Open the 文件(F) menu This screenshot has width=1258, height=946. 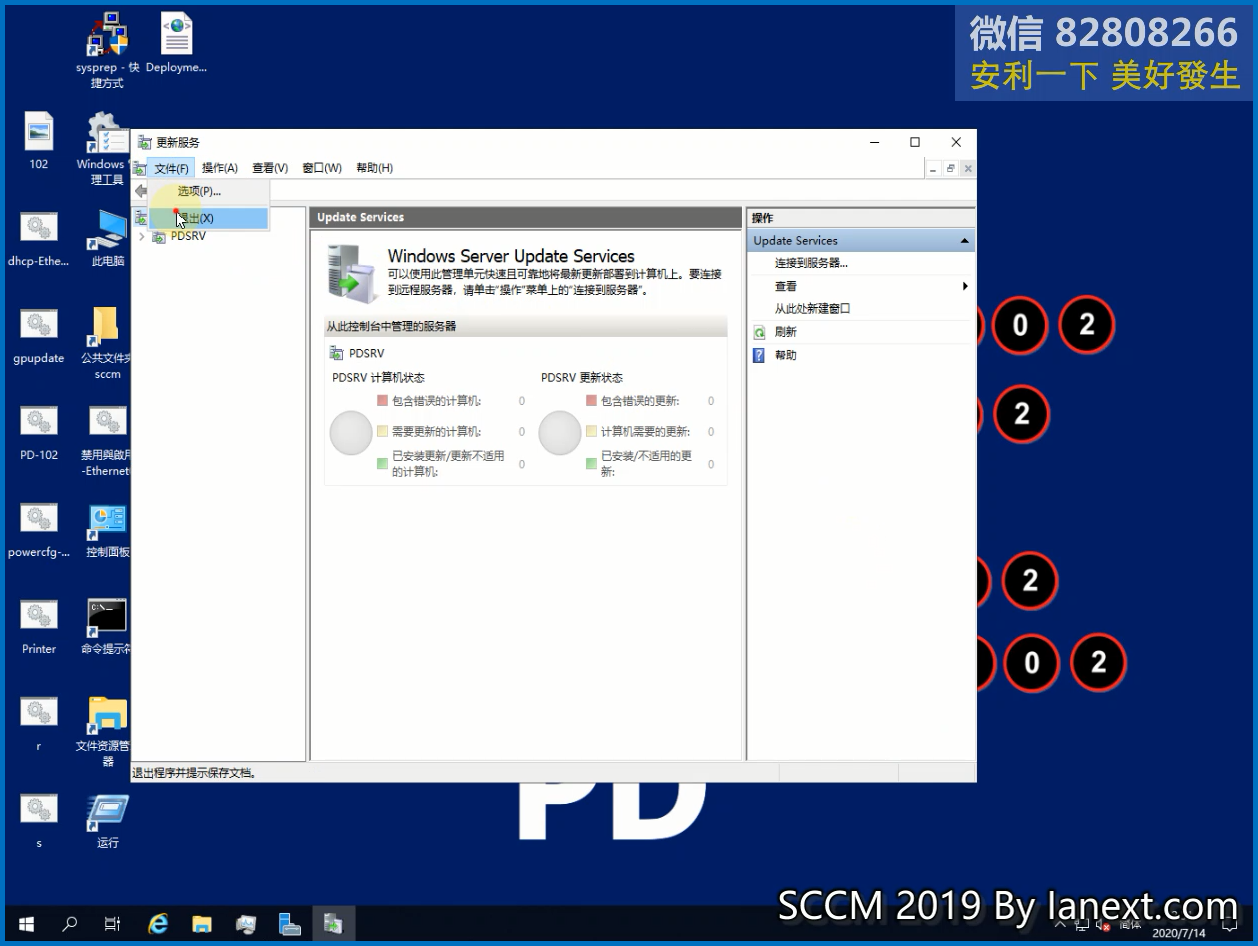click(x=171, y=168)
